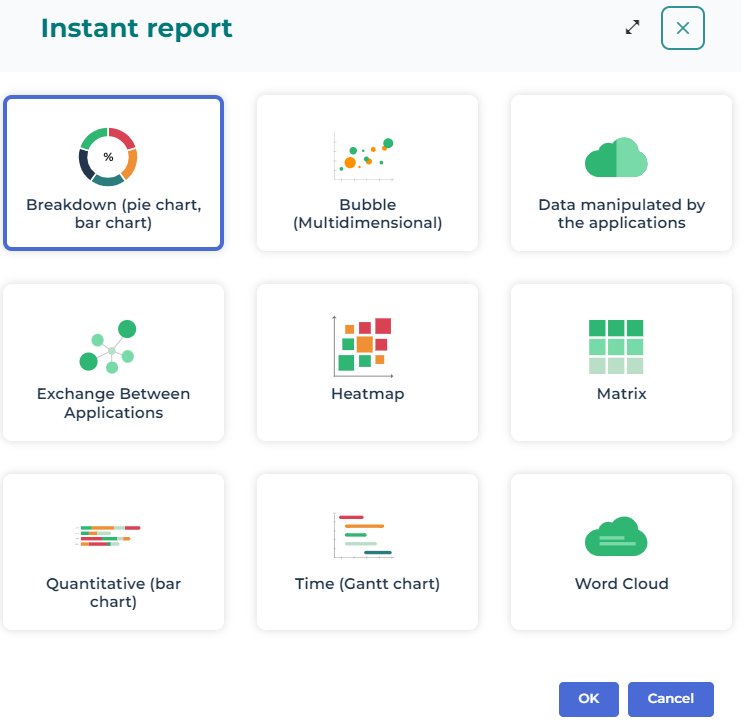Close the Instant report dialog
Viewport: 741px width, 723px height.
683,28
